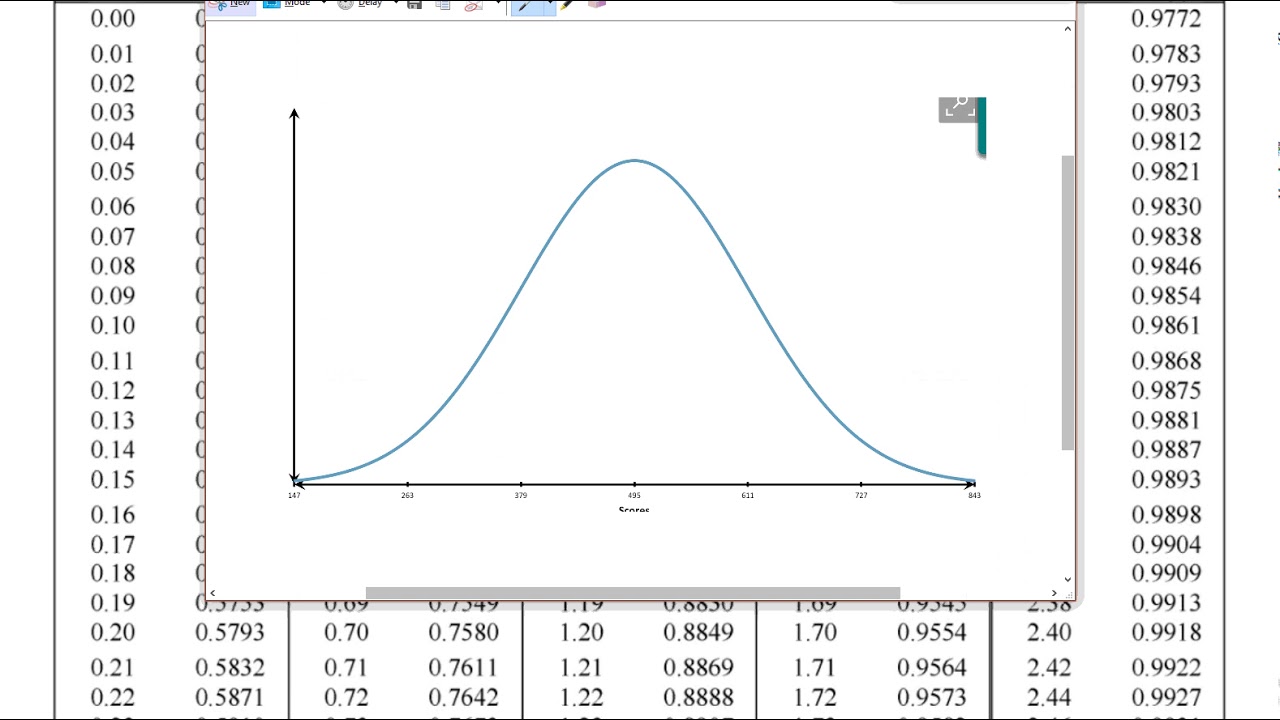This screenshot has height=720, width=1280.
Task: Click z value 0.10 in left column
Action: (x=112, y=326)
